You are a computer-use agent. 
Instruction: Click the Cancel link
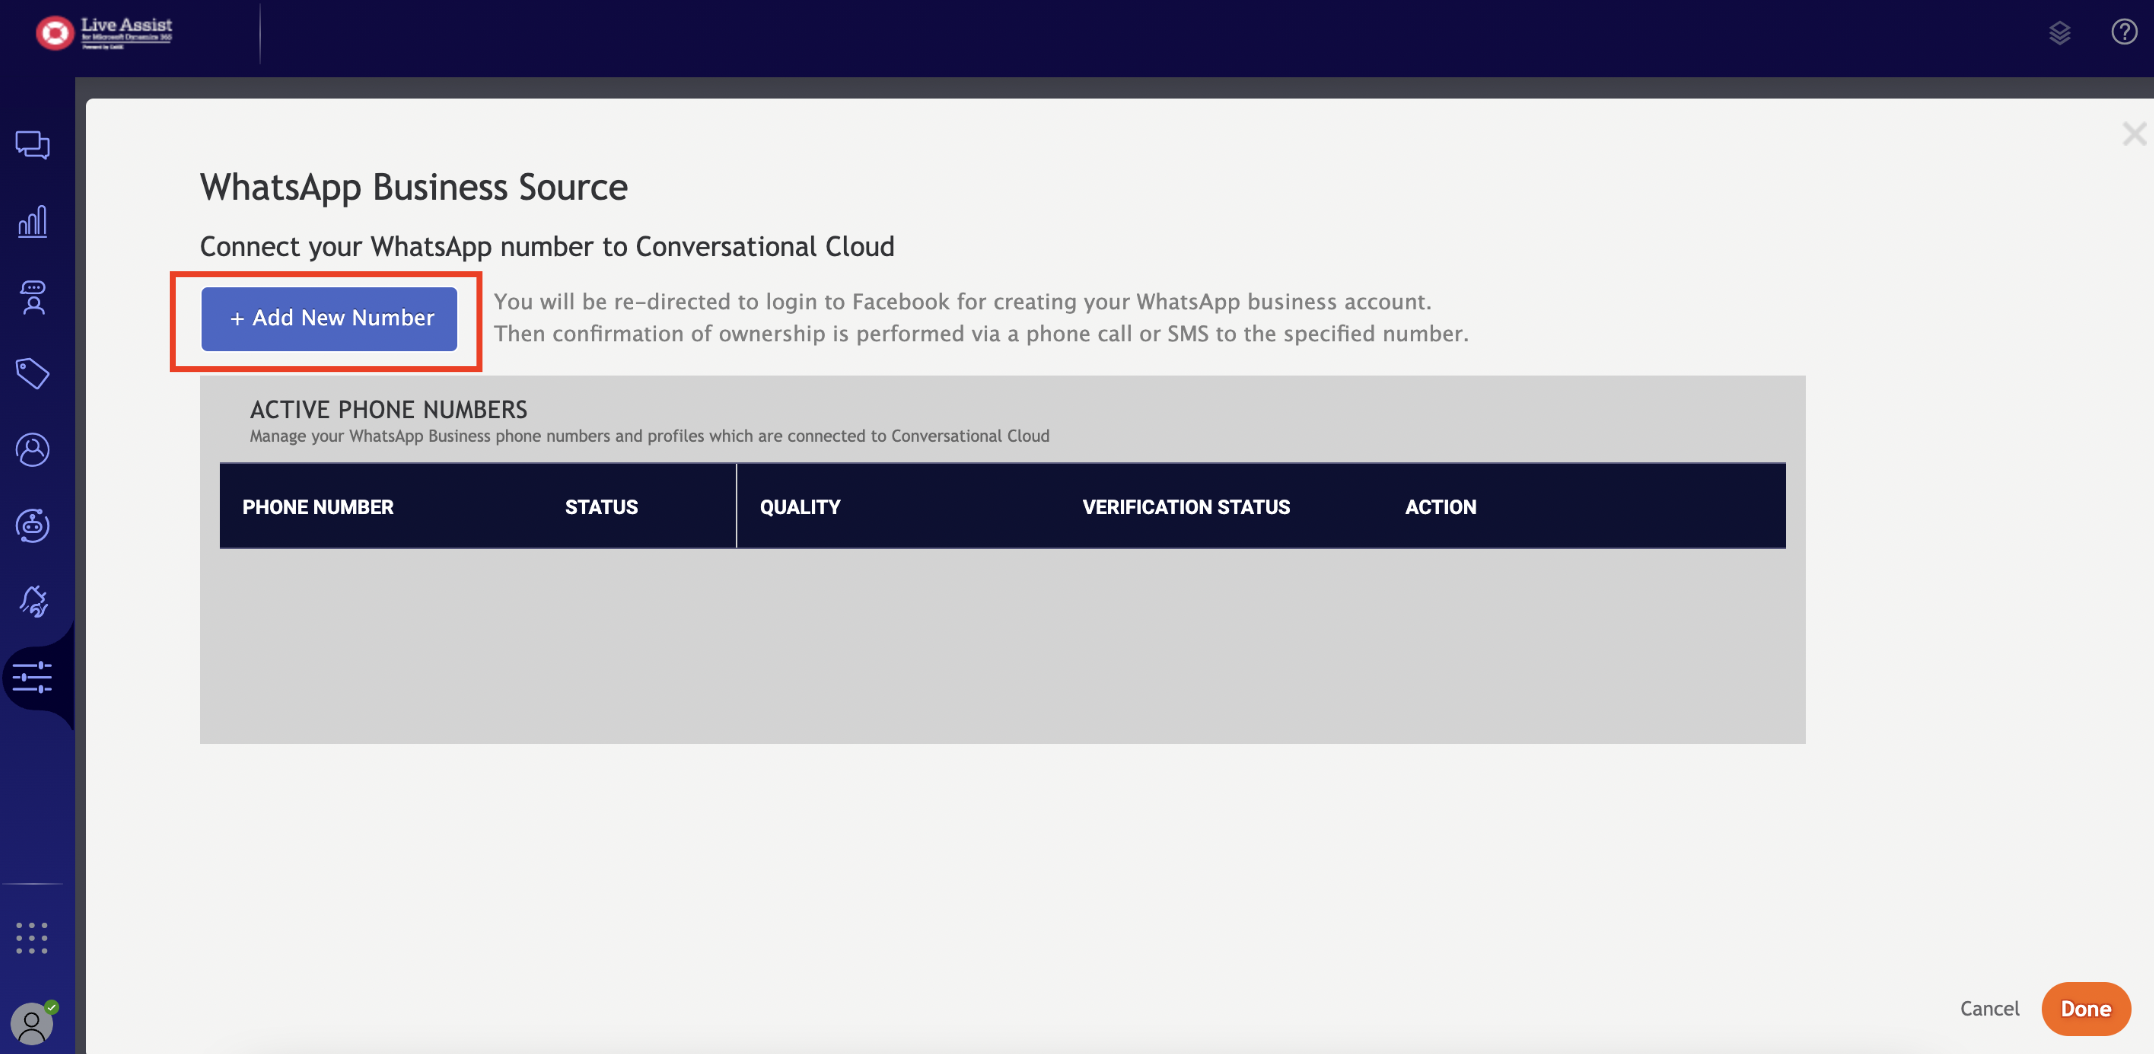pos(1989,1009)
